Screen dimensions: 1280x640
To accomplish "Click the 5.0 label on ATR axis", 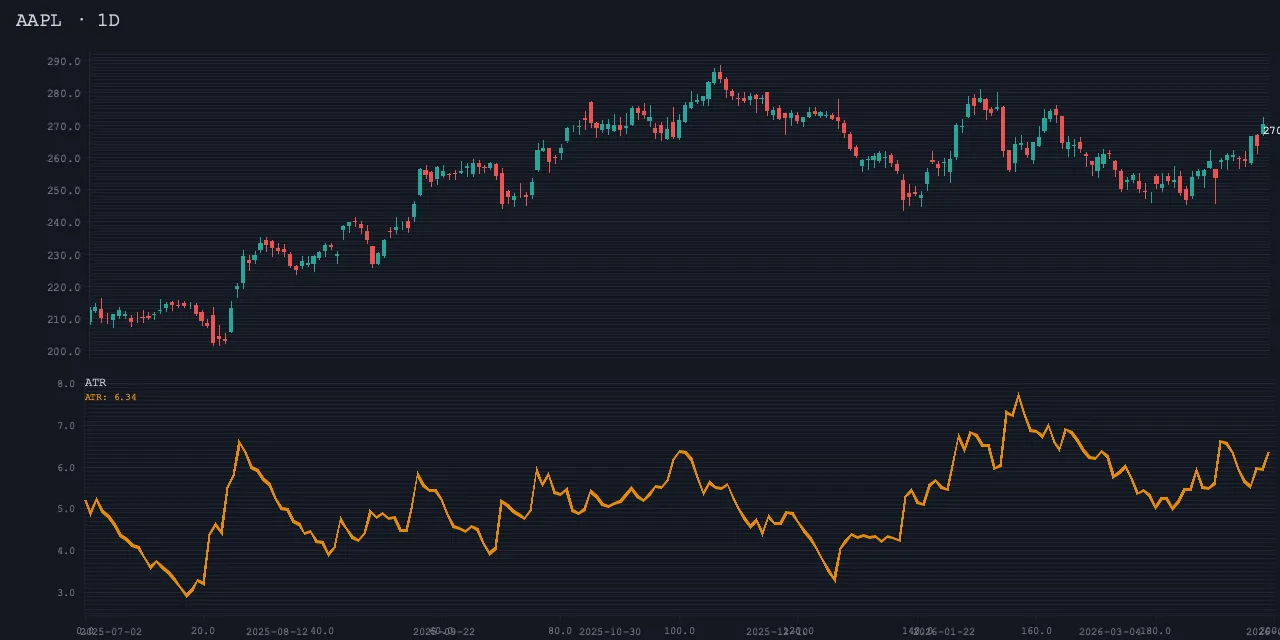I will coord(66,509).
